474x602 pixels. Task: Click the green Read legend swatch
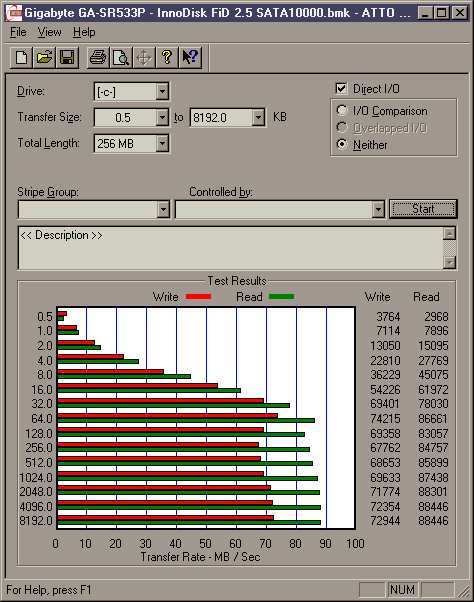coord(281,297)
